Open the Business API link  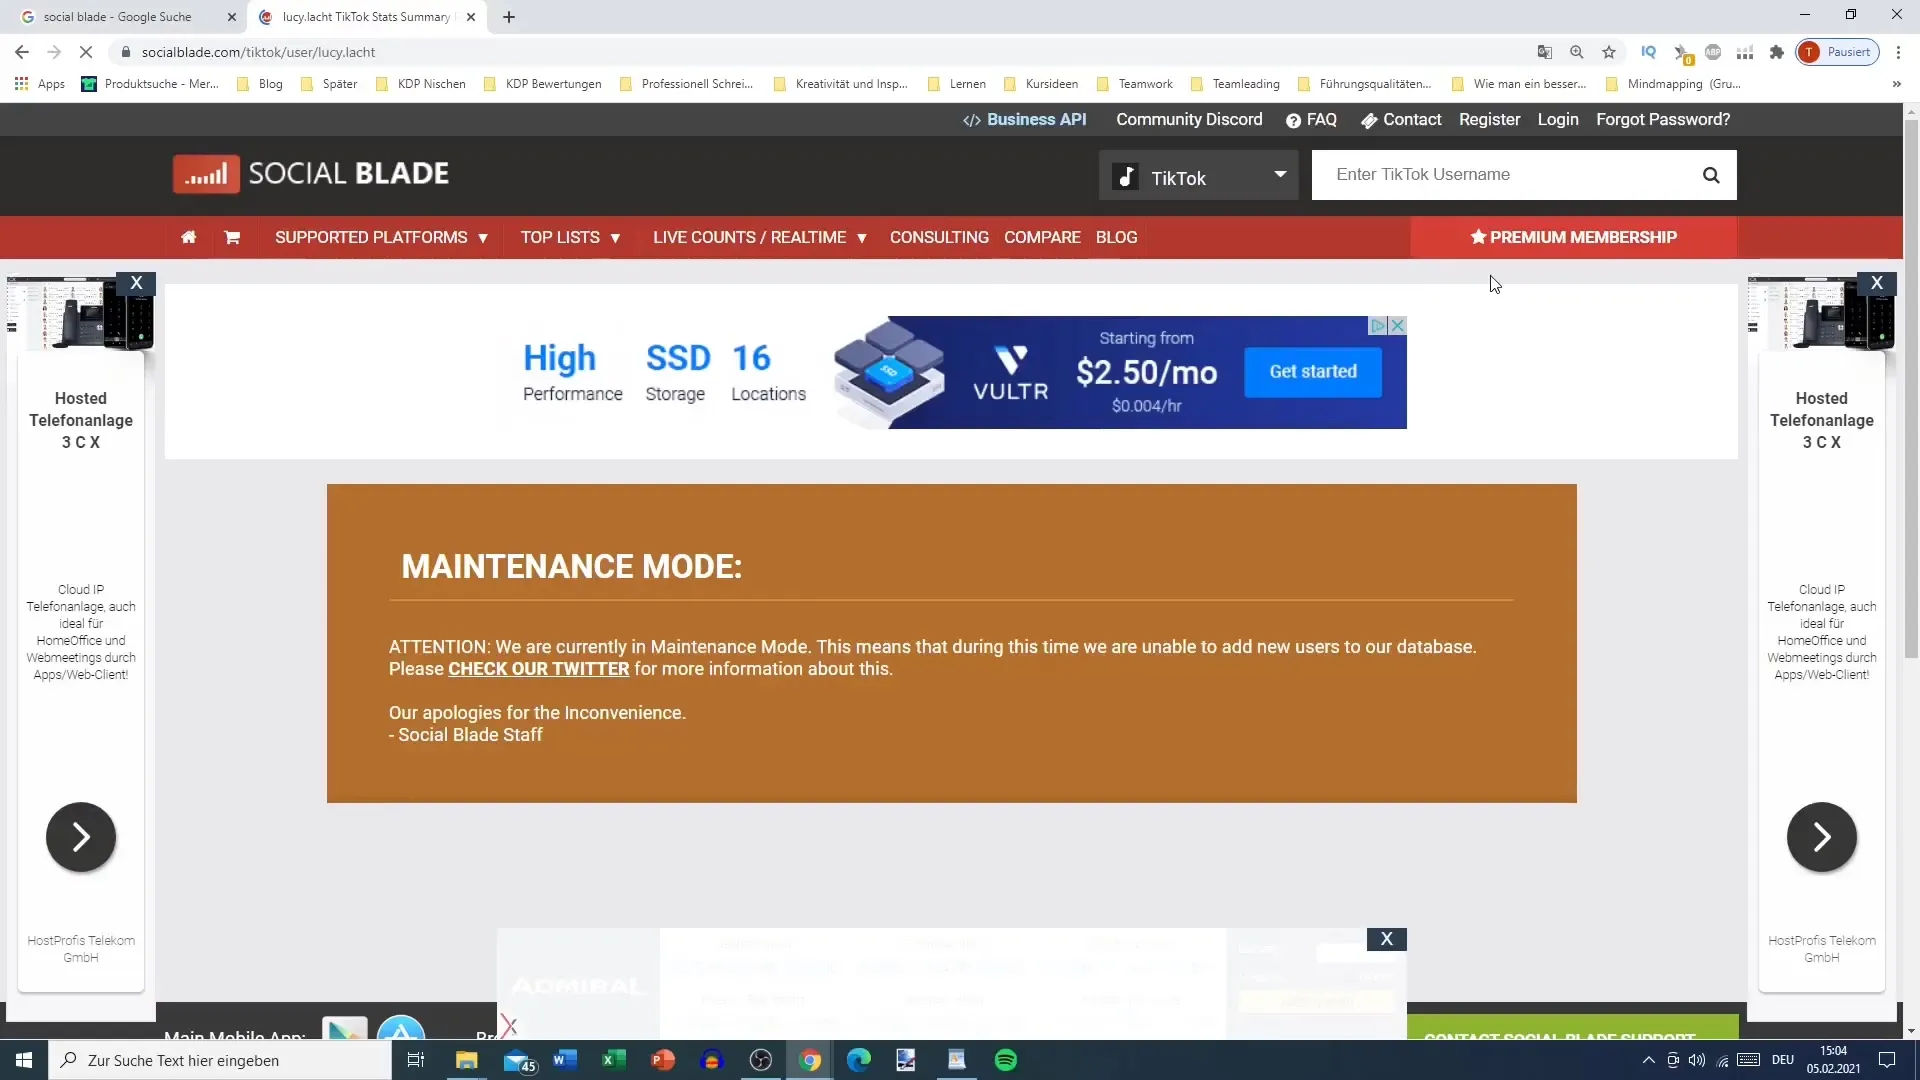[1024, 119]
